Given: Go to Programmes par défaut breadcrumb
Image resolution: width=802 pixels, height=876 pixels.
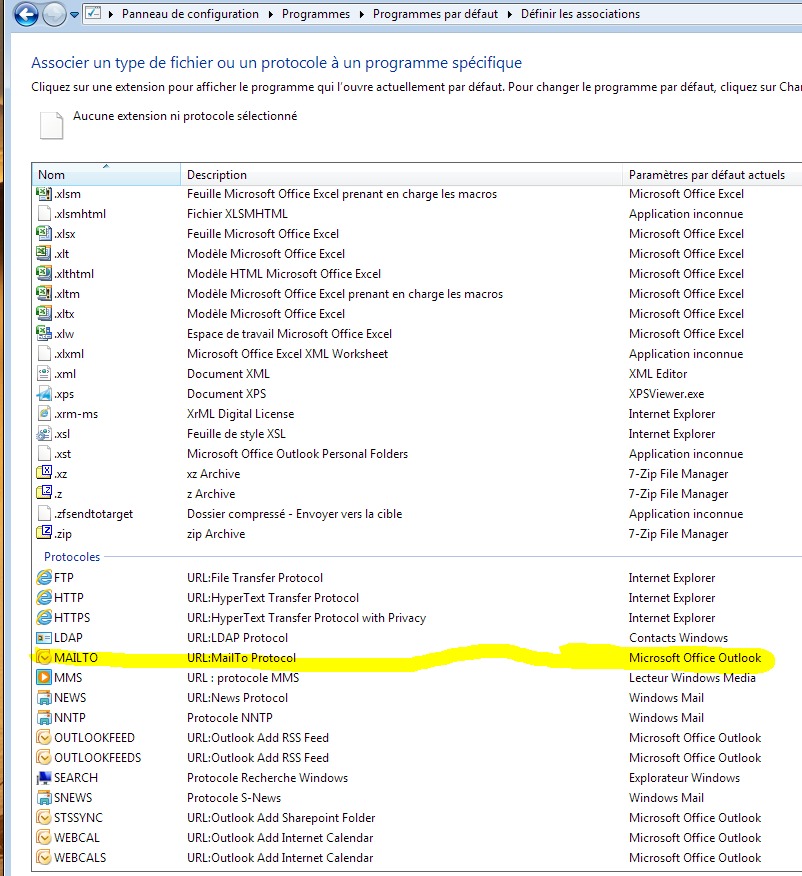Looking at the screenshot, I should [435, 14].
